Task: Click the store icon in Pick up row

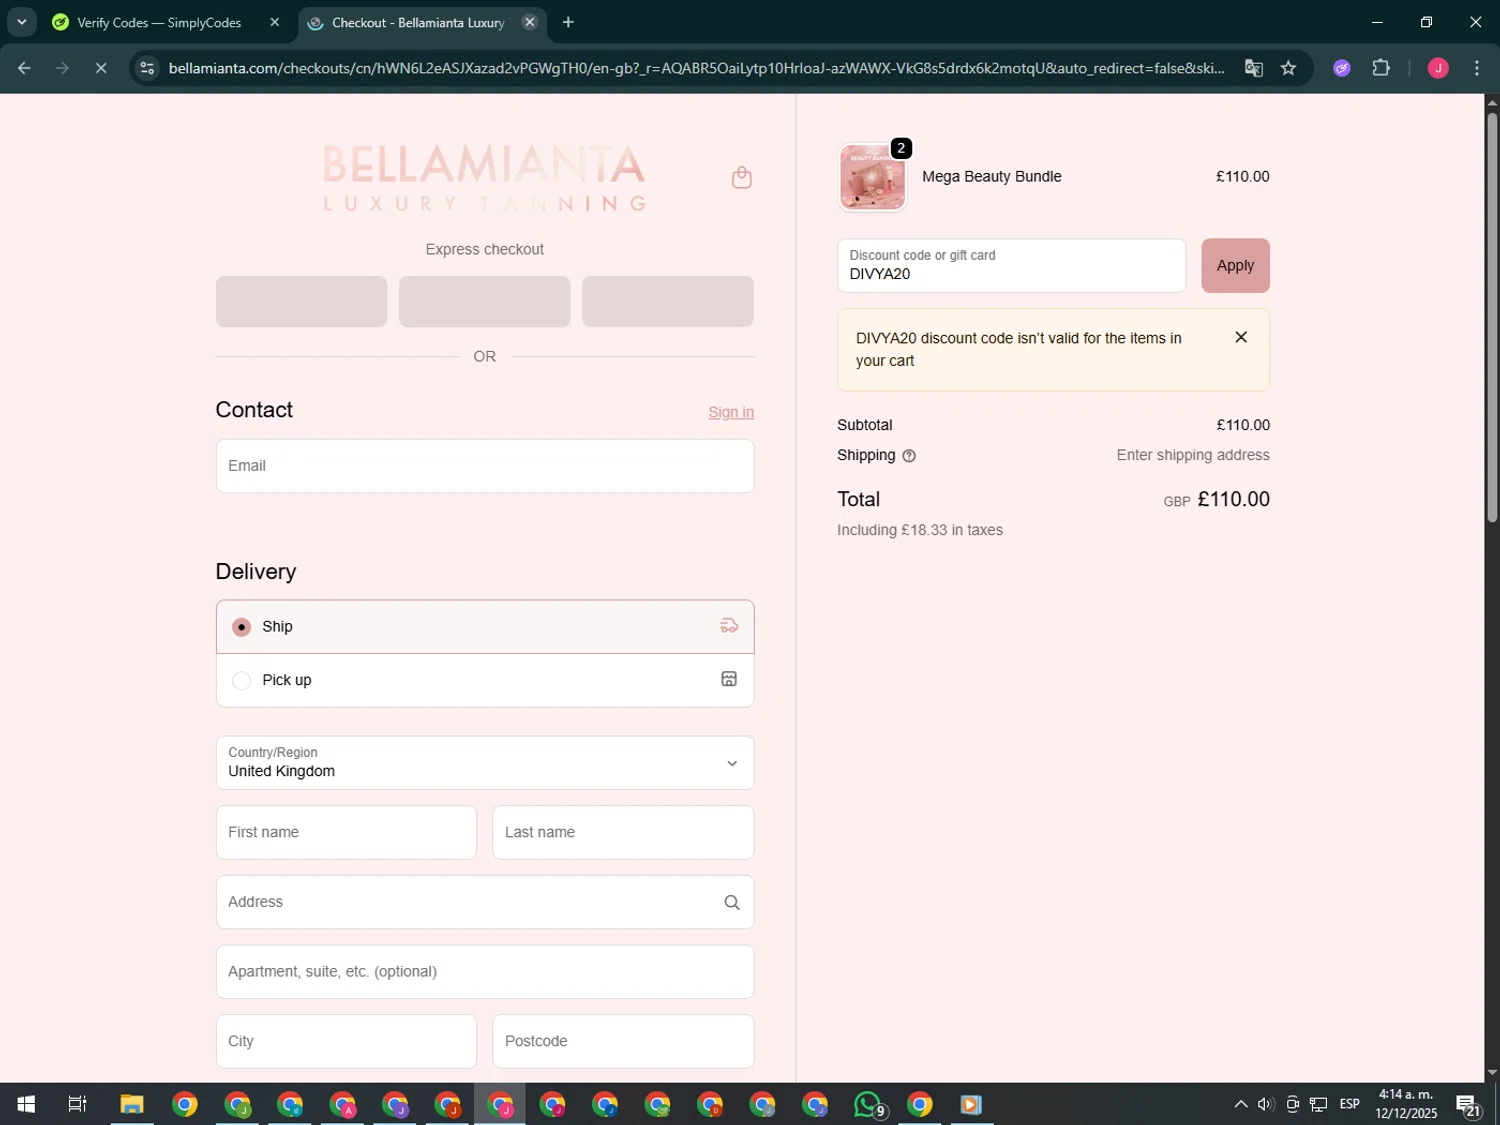Action: point(729,679)
